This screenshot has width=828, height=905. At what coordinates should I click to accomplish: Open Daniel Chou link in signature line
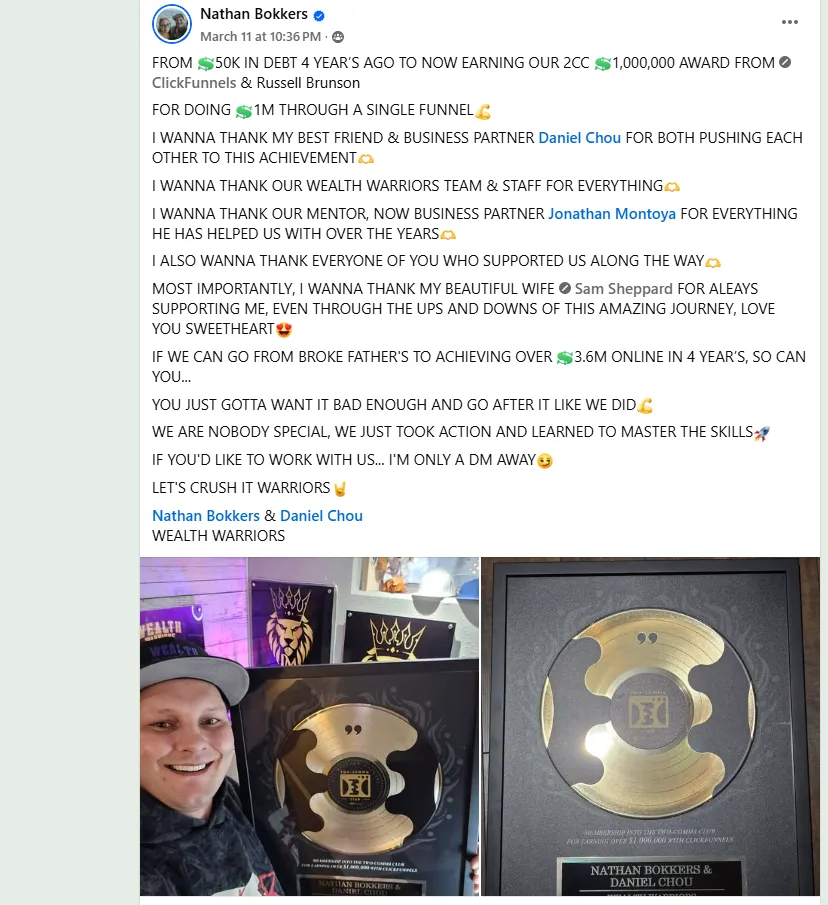pos(321,516)
